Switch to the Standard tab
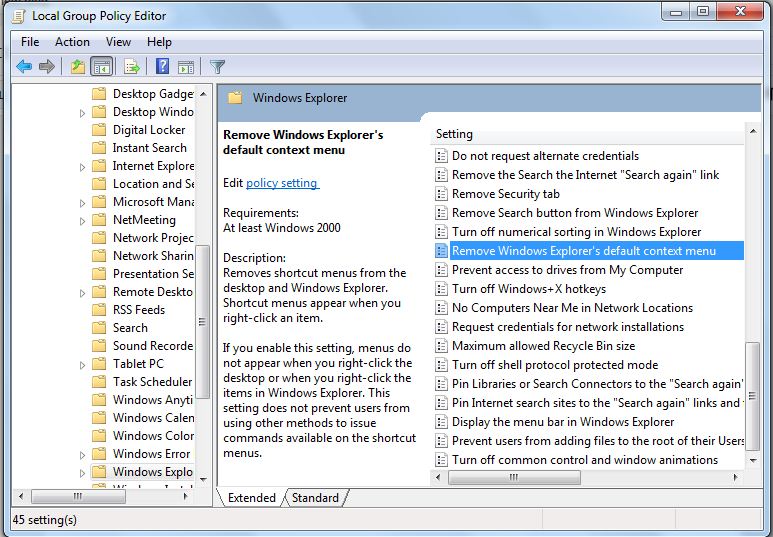 [x=315, y=498]
